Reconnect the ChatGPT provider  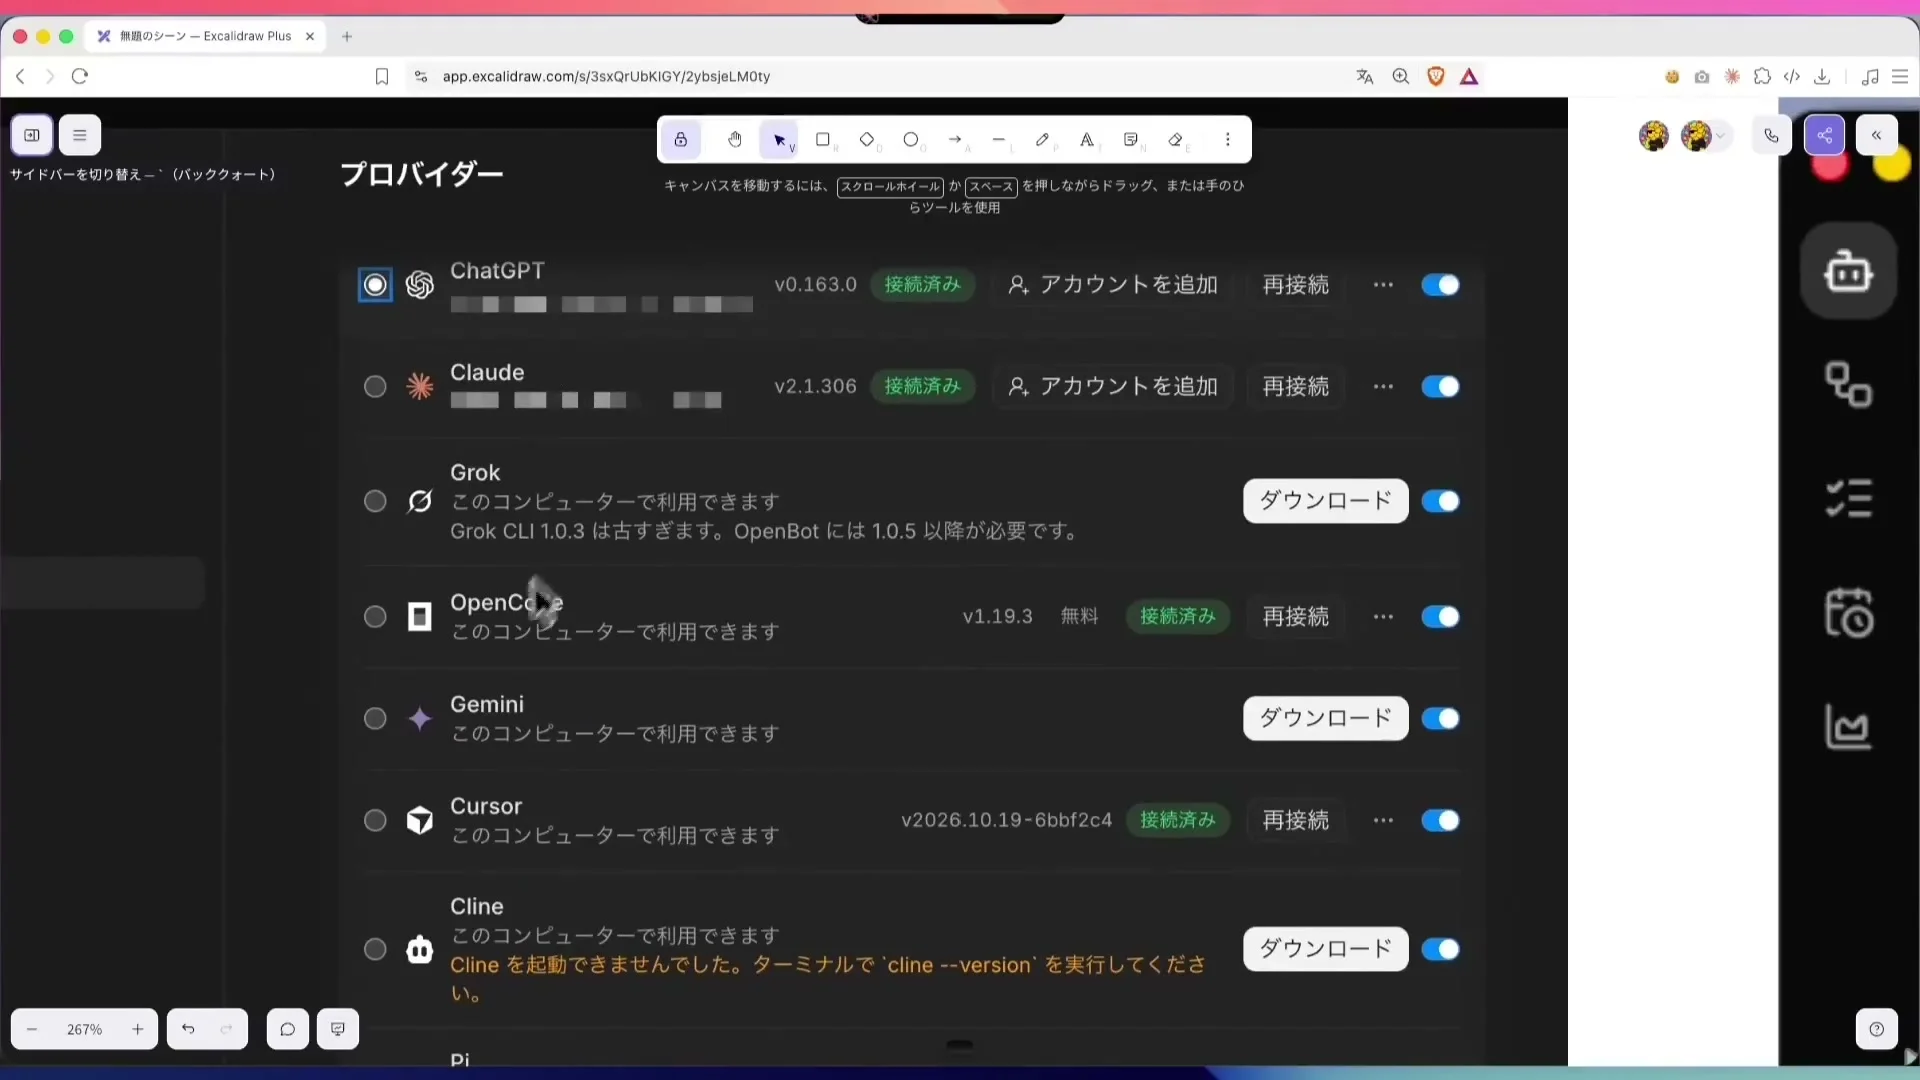pyautogui.click(x=1296, y=285)
